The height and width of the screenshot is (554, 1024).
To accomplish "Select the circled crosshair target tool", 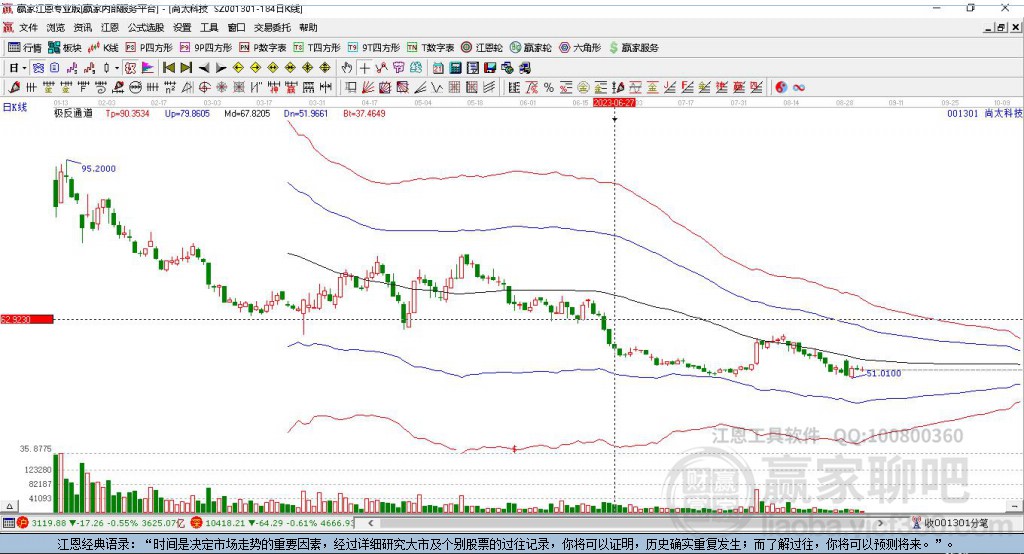I will click(204, 87).
